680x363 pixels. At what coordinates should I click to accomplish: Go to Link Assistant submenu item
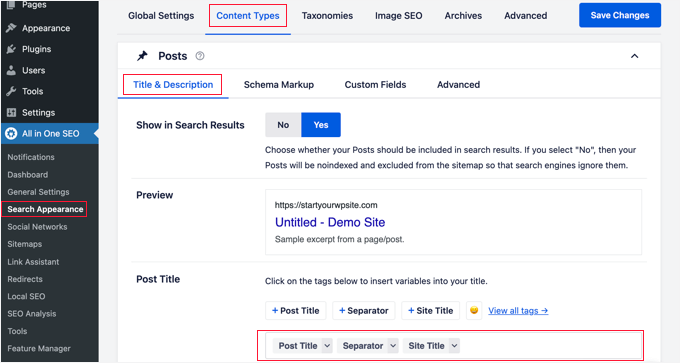[x=33, y=262]
